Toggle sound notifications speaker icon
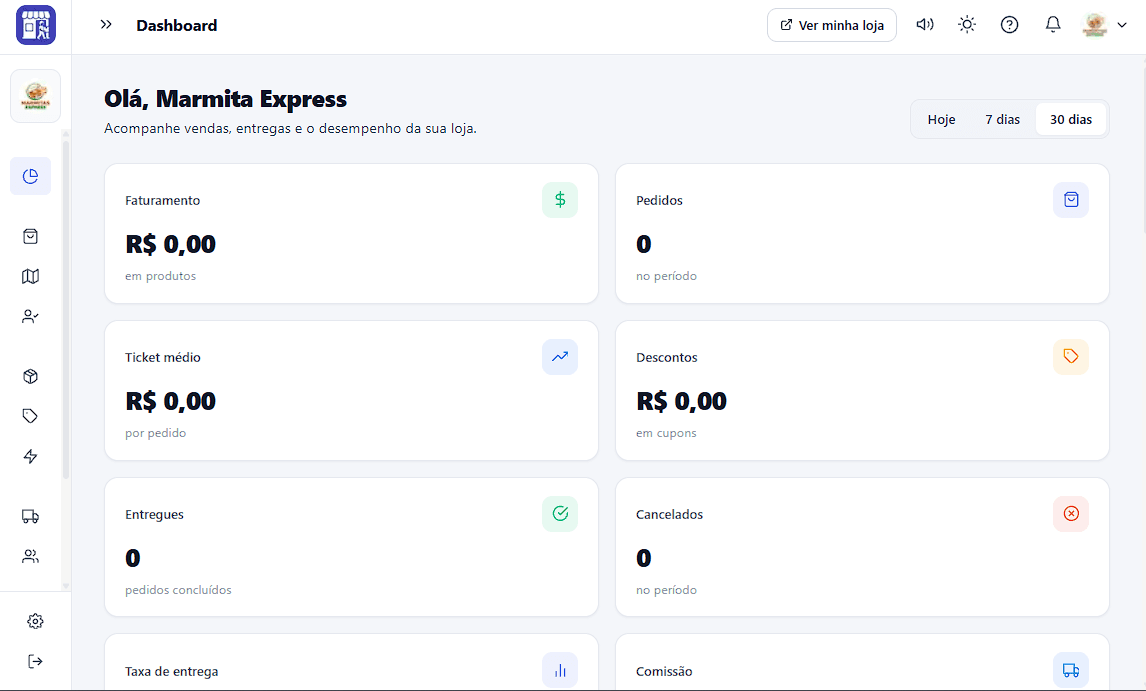The height and width of the screenshot is (691, 1146). pos(925,25)
